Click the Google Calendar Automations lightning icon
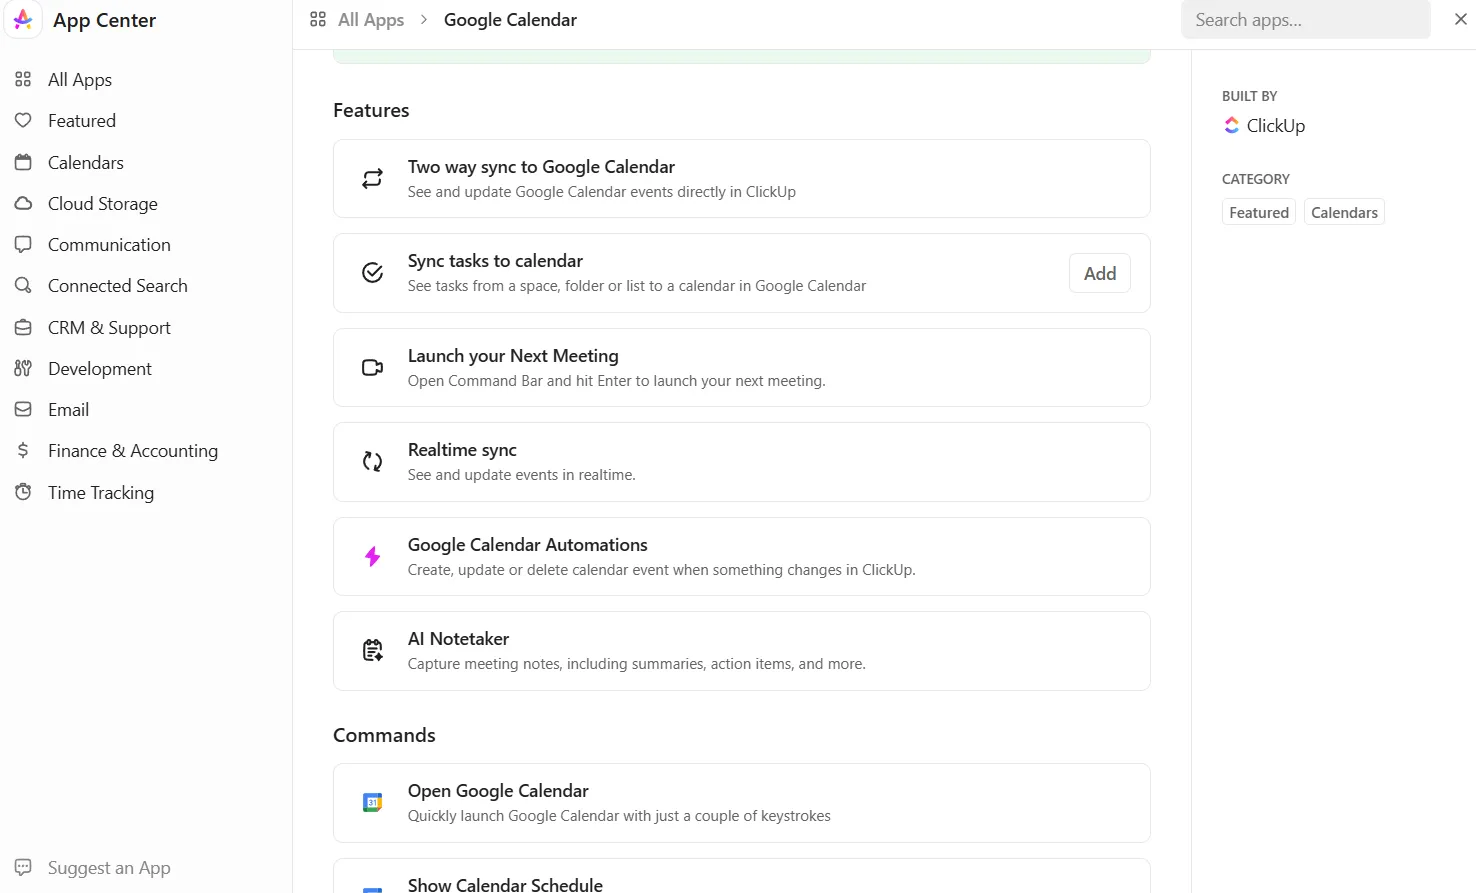The width and height of the screenshot is (1476, 893). (x=372, y=556)
